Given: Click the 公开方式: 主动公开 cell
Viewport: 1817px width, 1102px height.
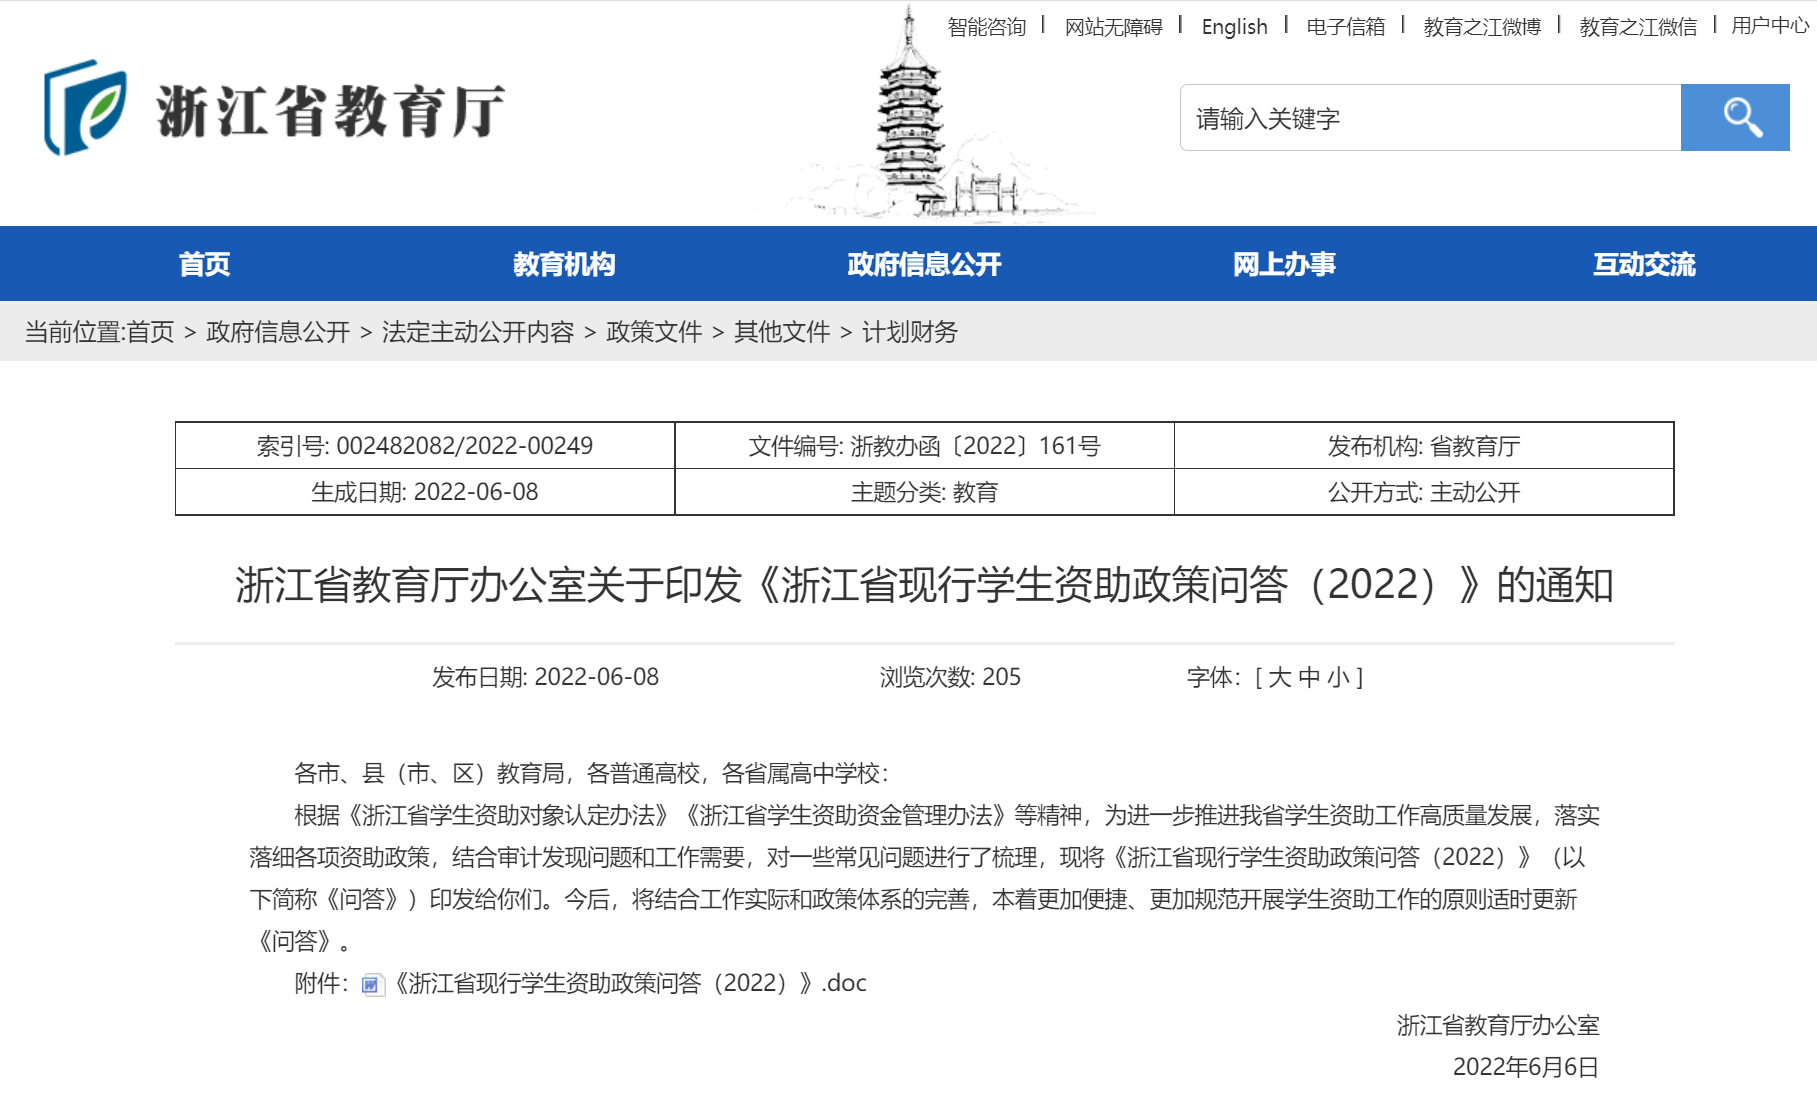Looking at the screenshot, I should (1424, 492).
